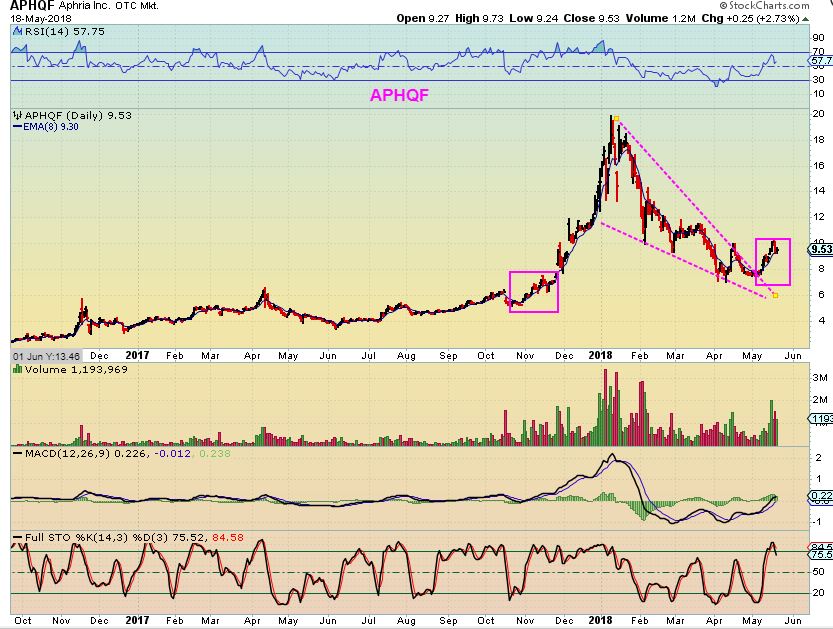Click the Nov label on the upper date axis
The height and width of the screenshot is (629, 833).
[525, 356]
